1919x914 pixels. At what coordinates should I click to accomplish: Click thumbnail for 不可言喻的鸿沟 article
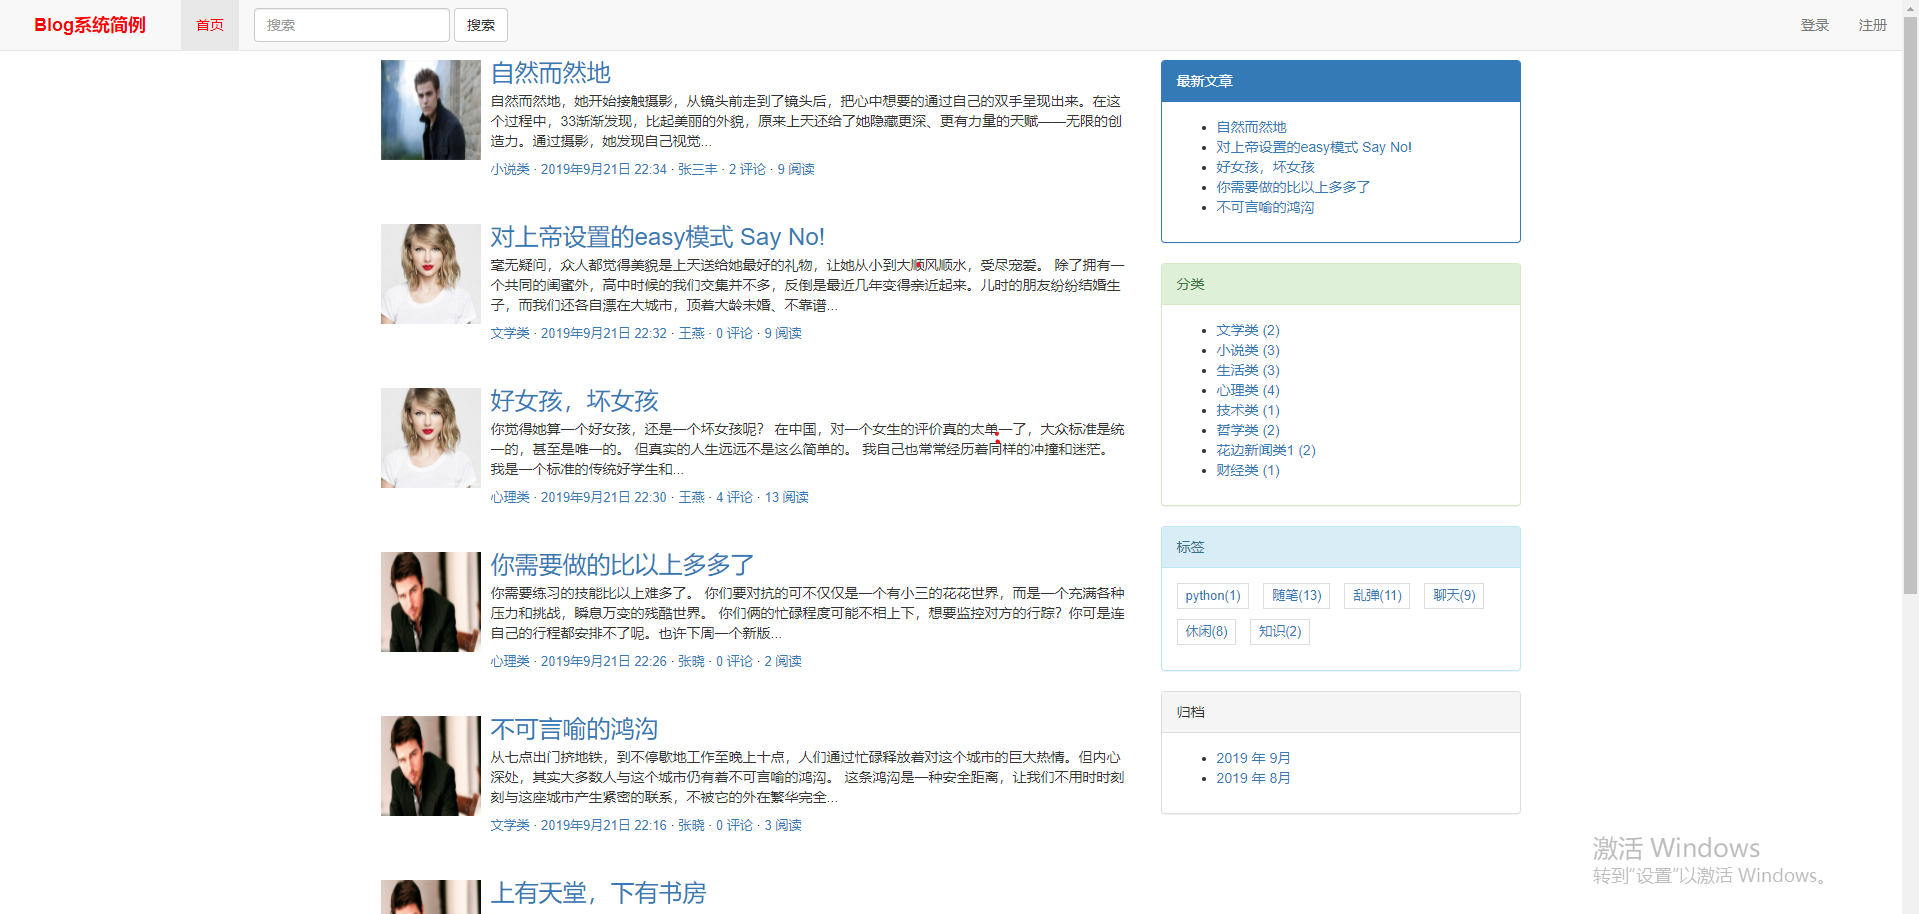pyautogui.click(x=431, y=766)
